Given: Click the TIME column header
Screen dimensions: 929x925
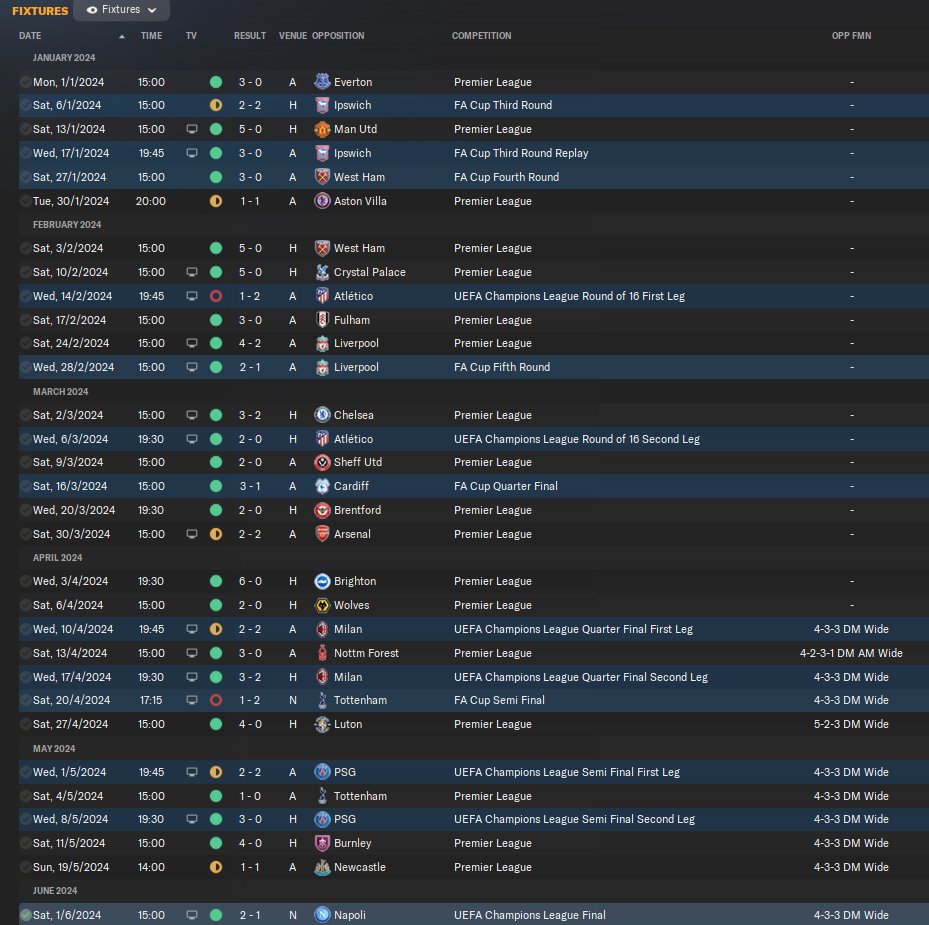Looking at the screenshot, I should tap(151, 36).
